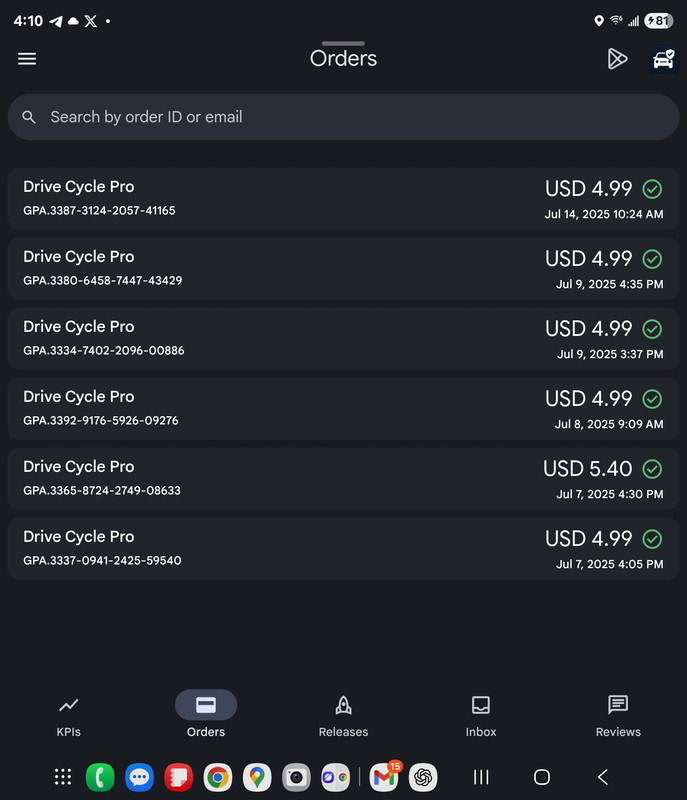Tap the Google Play Console logo icon
The image size is (687, 800).
[617, 59]
